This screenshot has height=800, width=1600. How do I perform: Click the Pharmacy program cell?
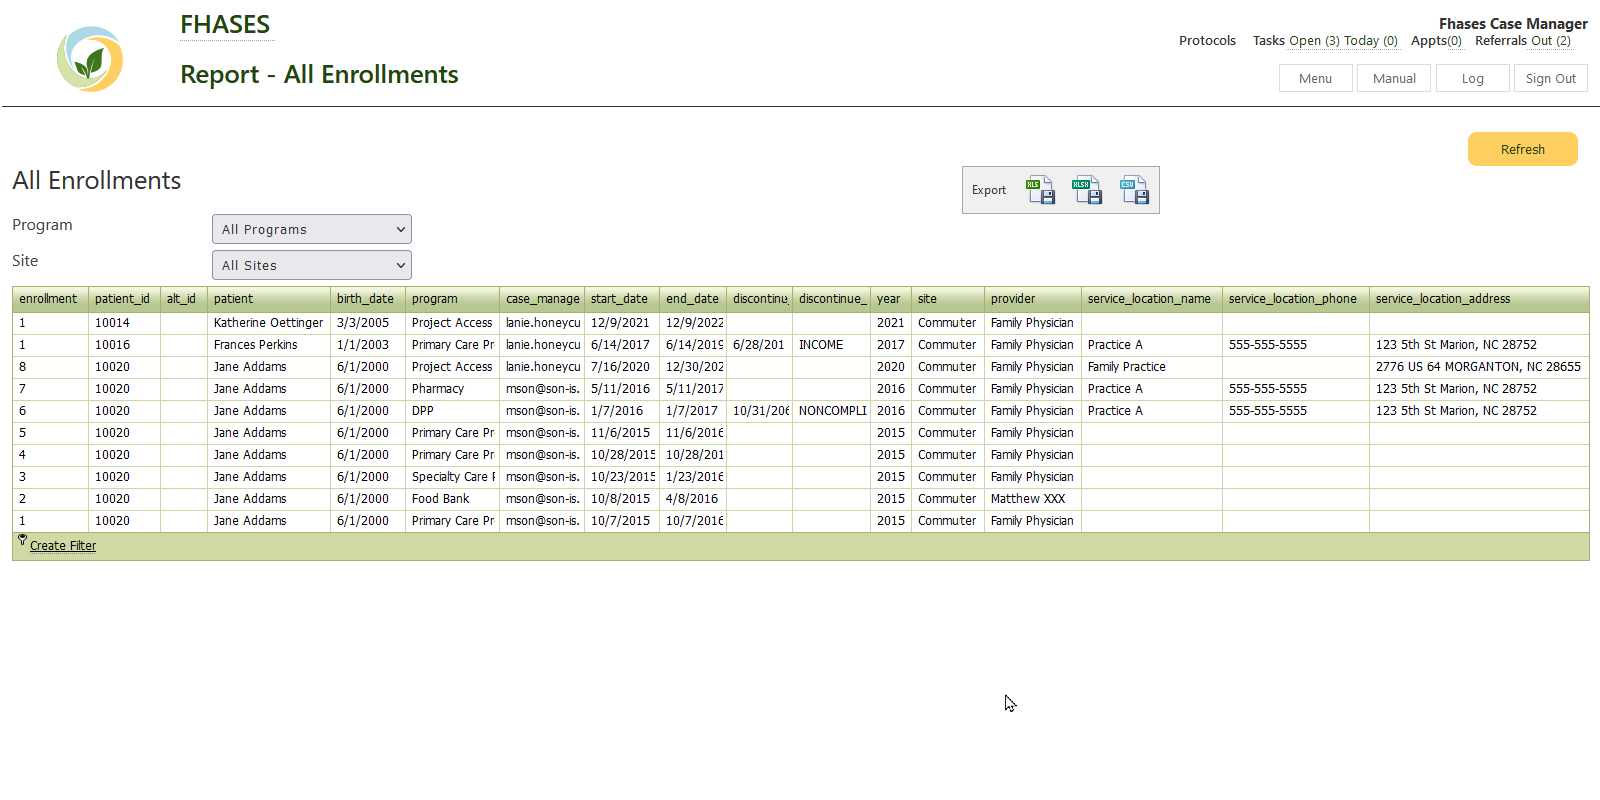pyautogui.click(x=452, y=389)
